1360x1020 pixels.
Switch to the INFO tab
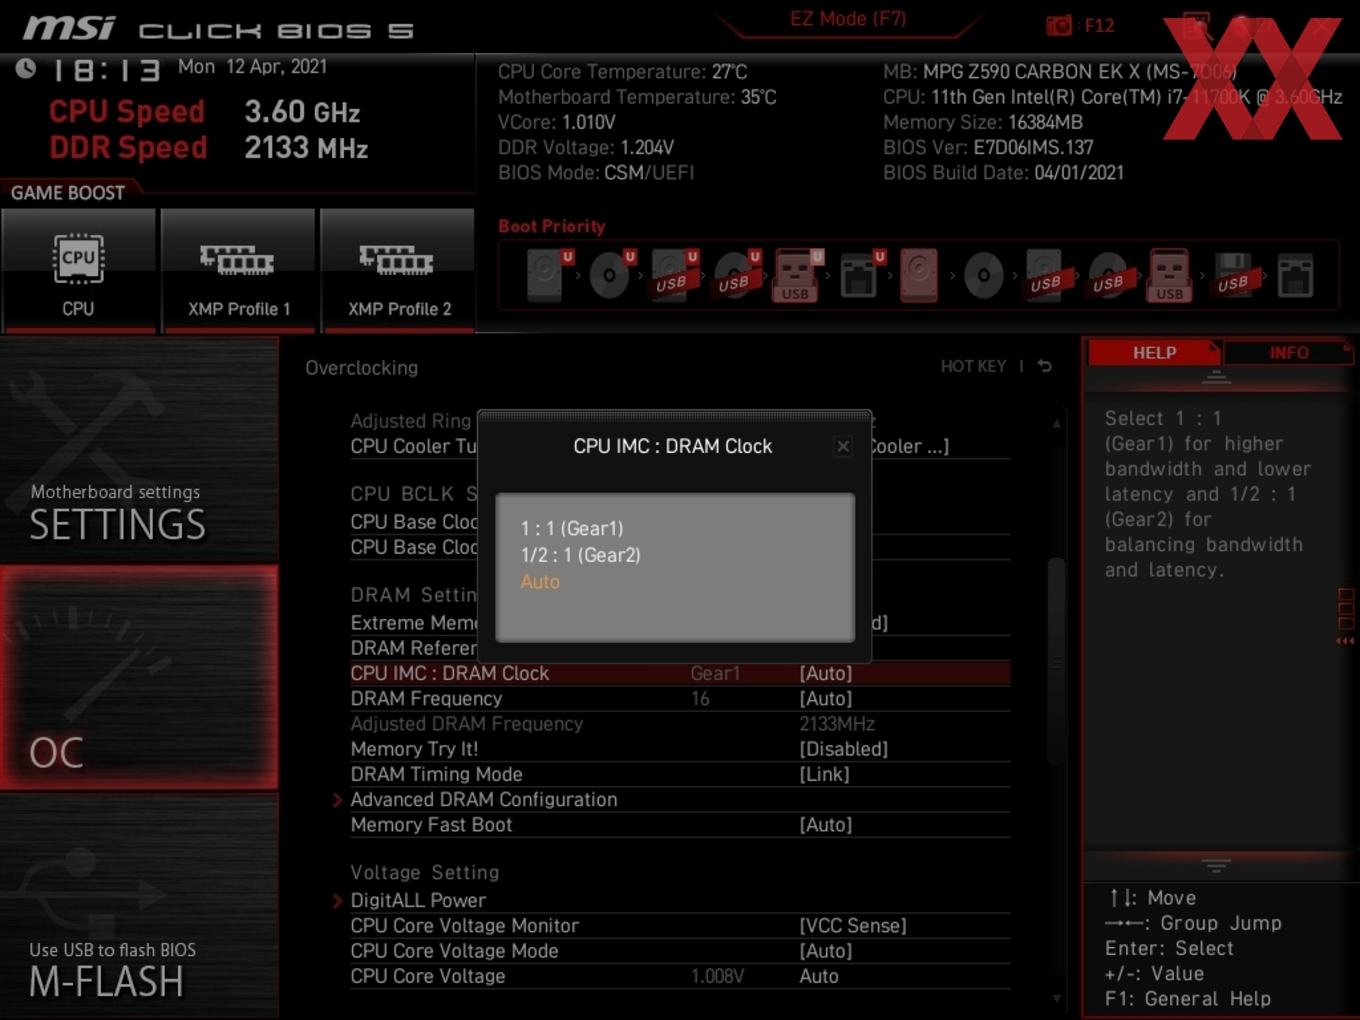tap(1288, 353)
